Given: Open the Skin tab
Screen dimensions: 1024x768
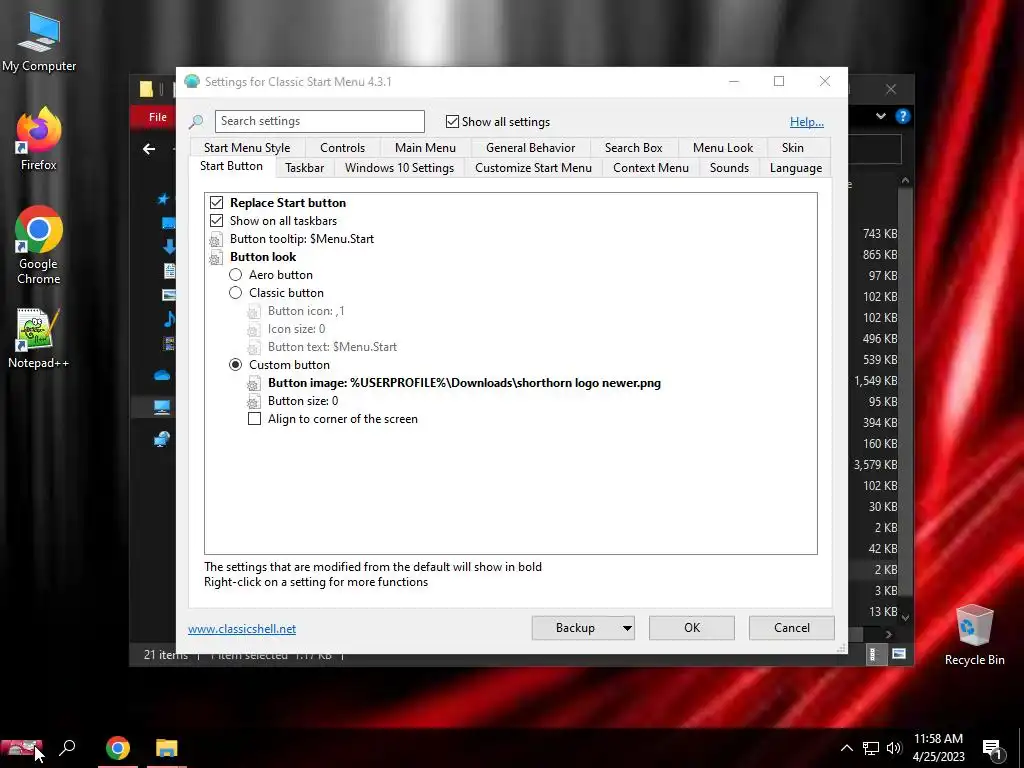Looking at the screenshot, I should pyautogui.click(x=792, y=148).
